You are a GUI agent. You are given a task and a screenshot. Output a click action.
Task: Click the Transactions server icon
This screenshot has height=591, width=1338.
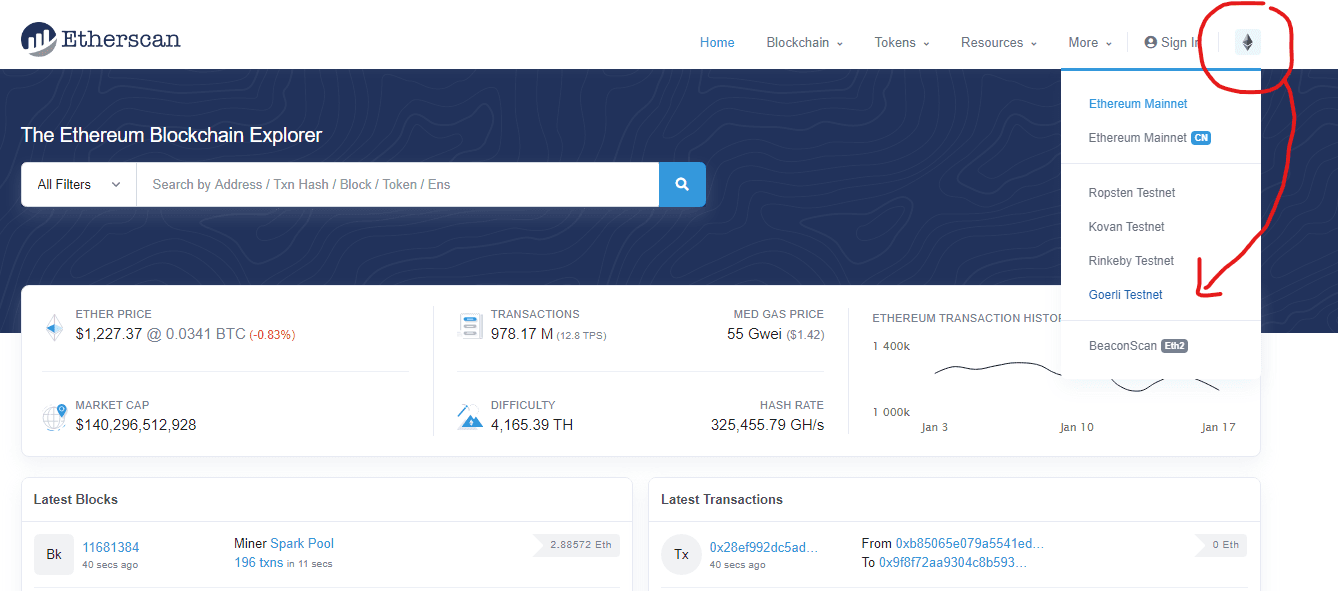(470, 325)
